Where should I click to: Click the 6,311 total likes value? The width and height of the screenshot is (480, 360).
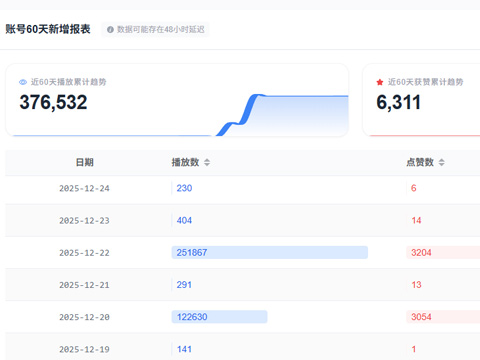[399, 102]
